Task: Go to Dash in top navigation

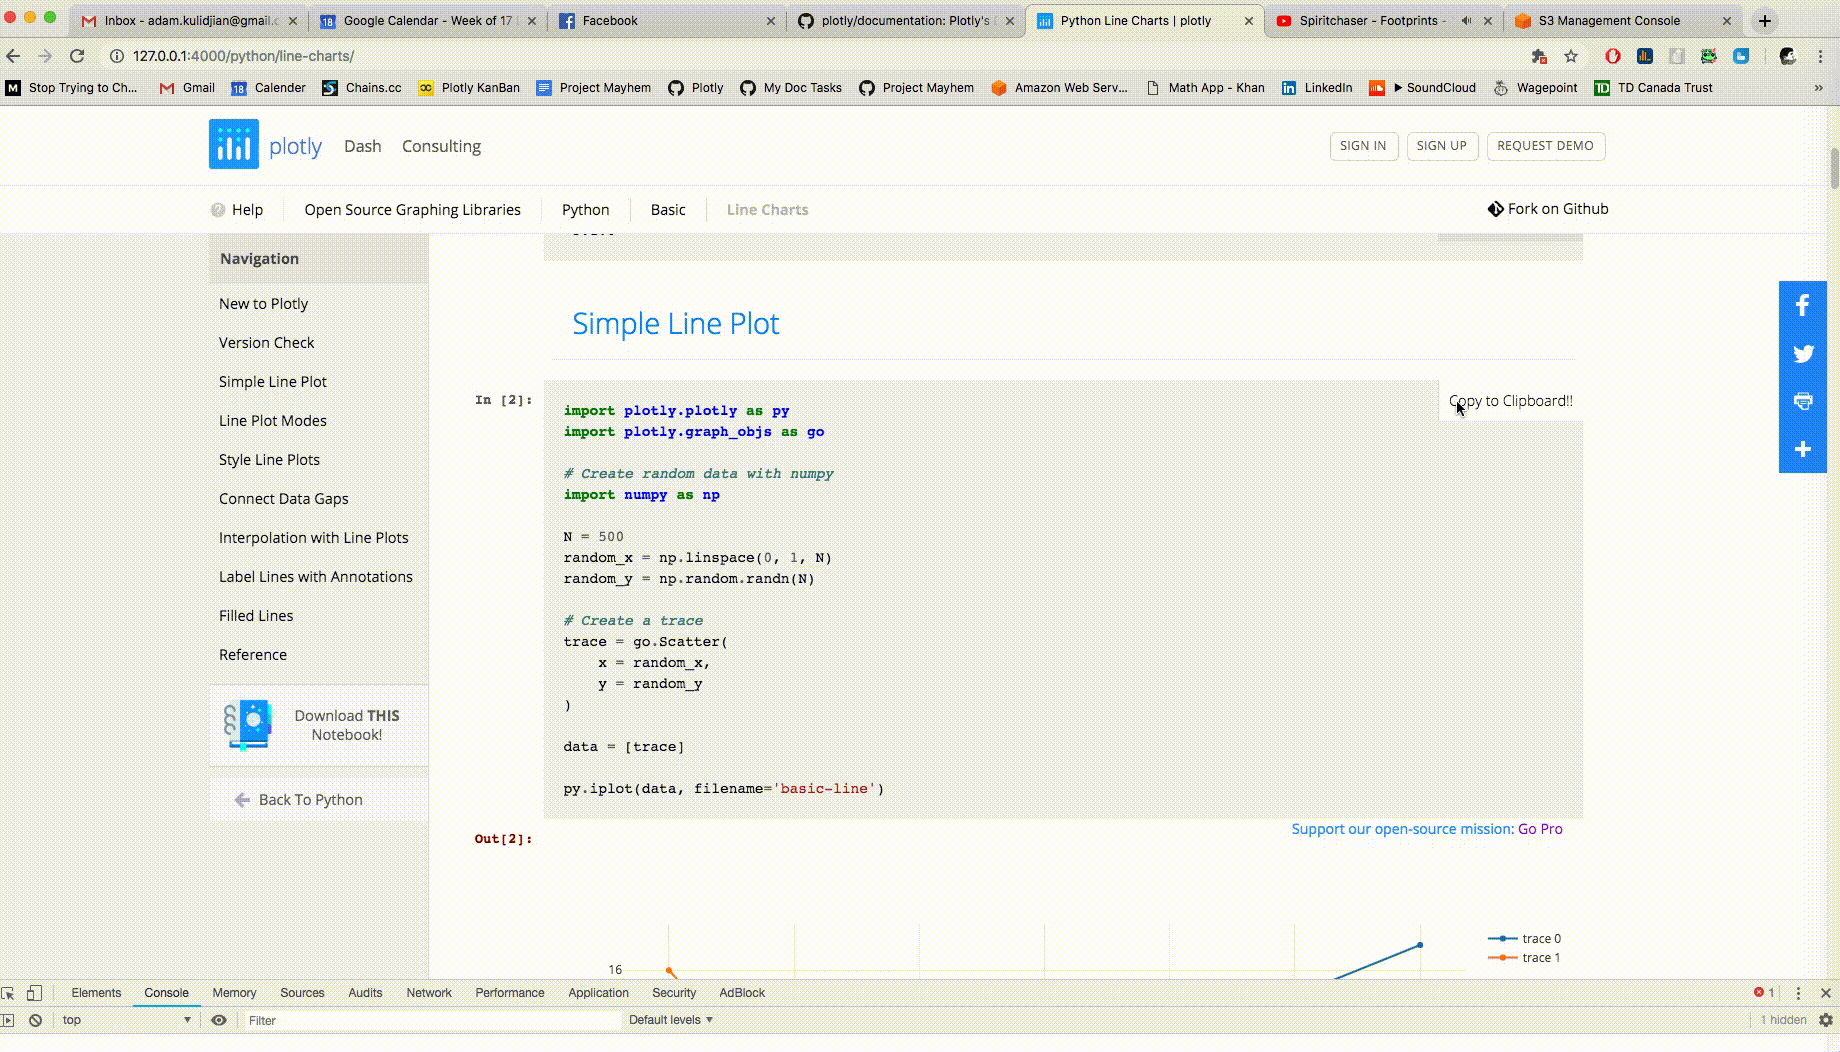Action: pyautogui.click(x=362, y=146)
